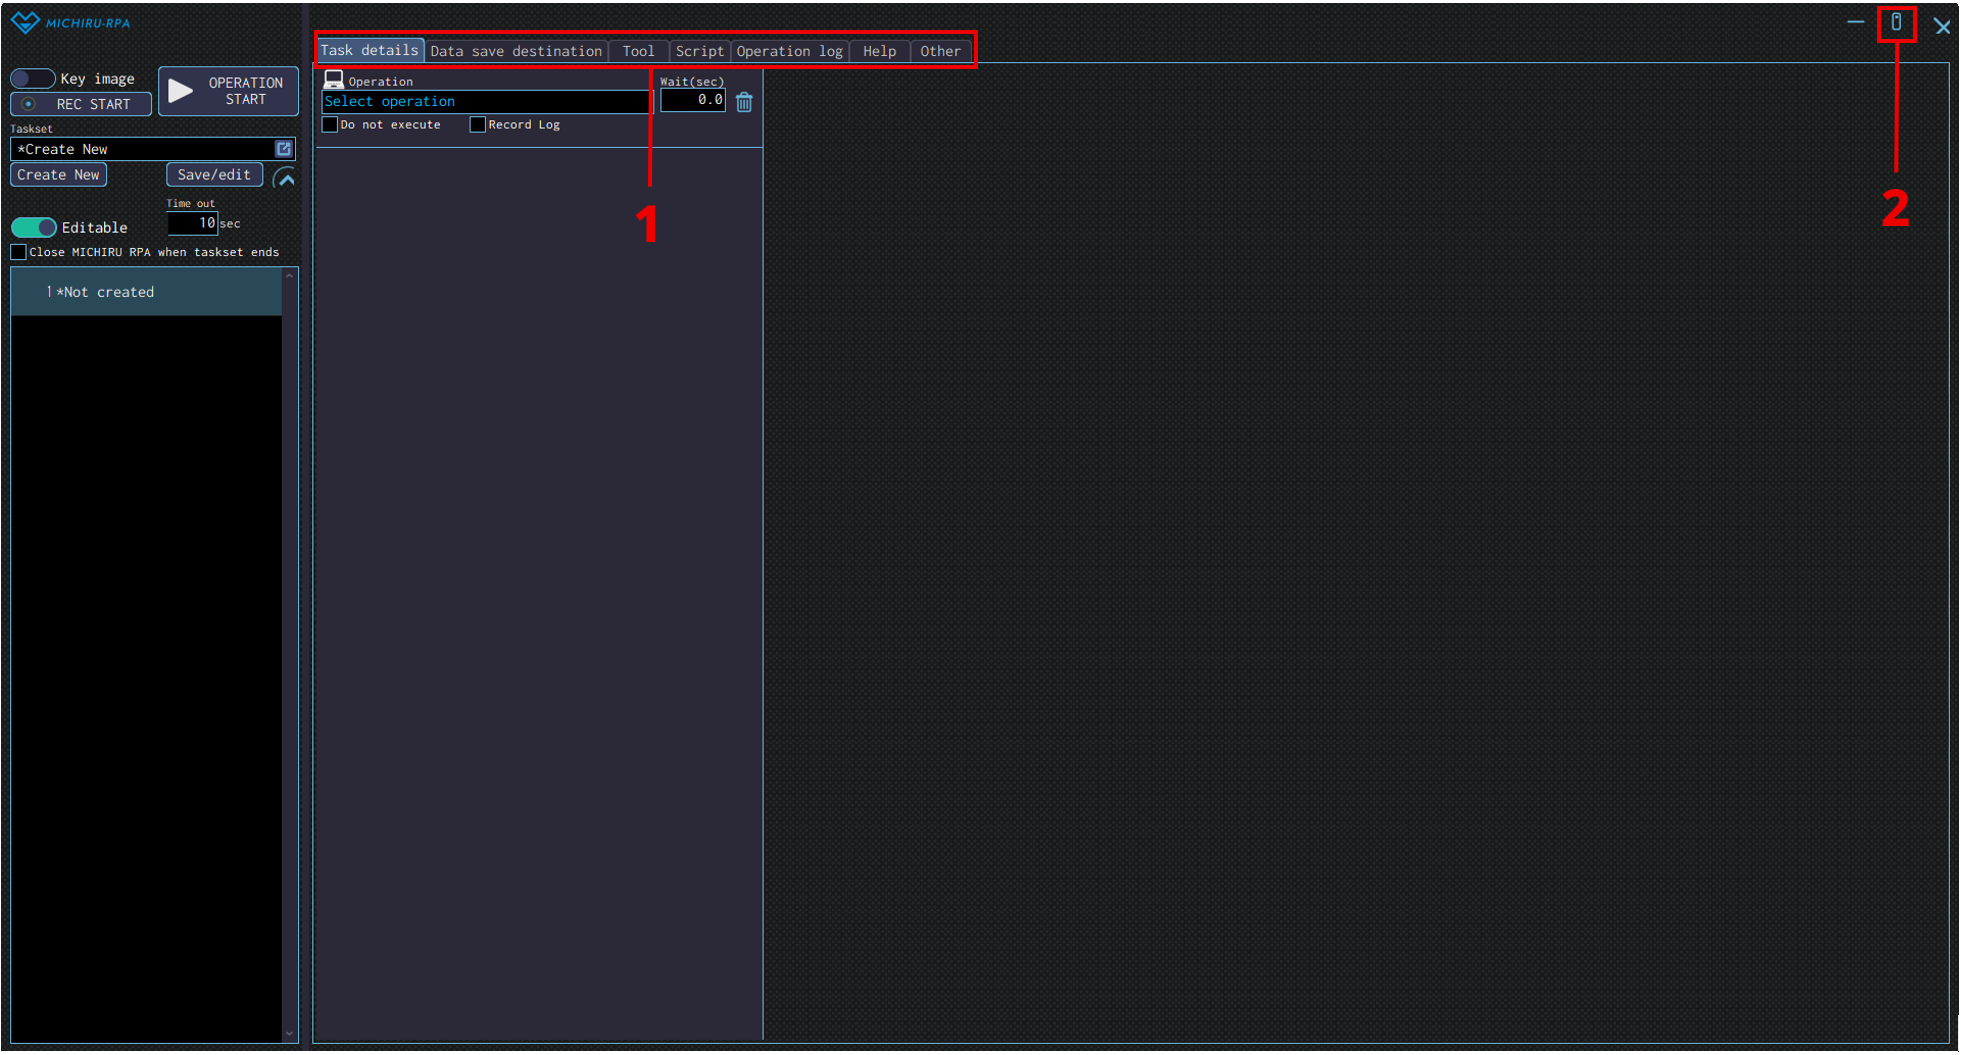Switch off the Editable toggle

tap(34, 227)
